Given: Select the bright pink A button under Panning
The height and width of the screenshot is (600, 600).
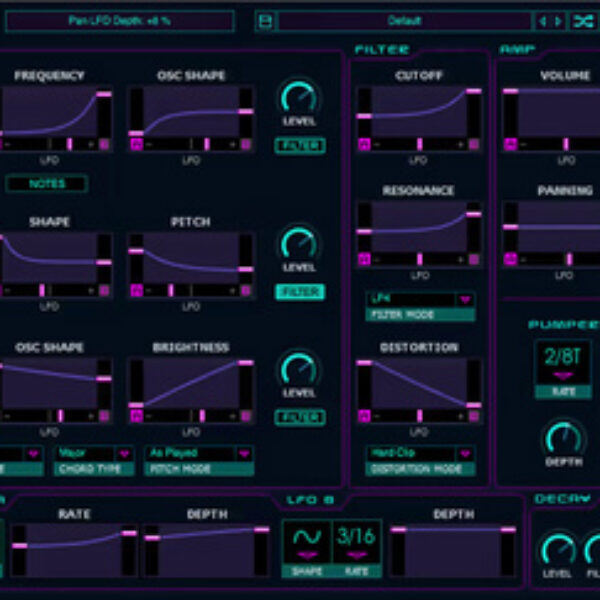Looking at the screenshot, I should [x=510, y=260].
